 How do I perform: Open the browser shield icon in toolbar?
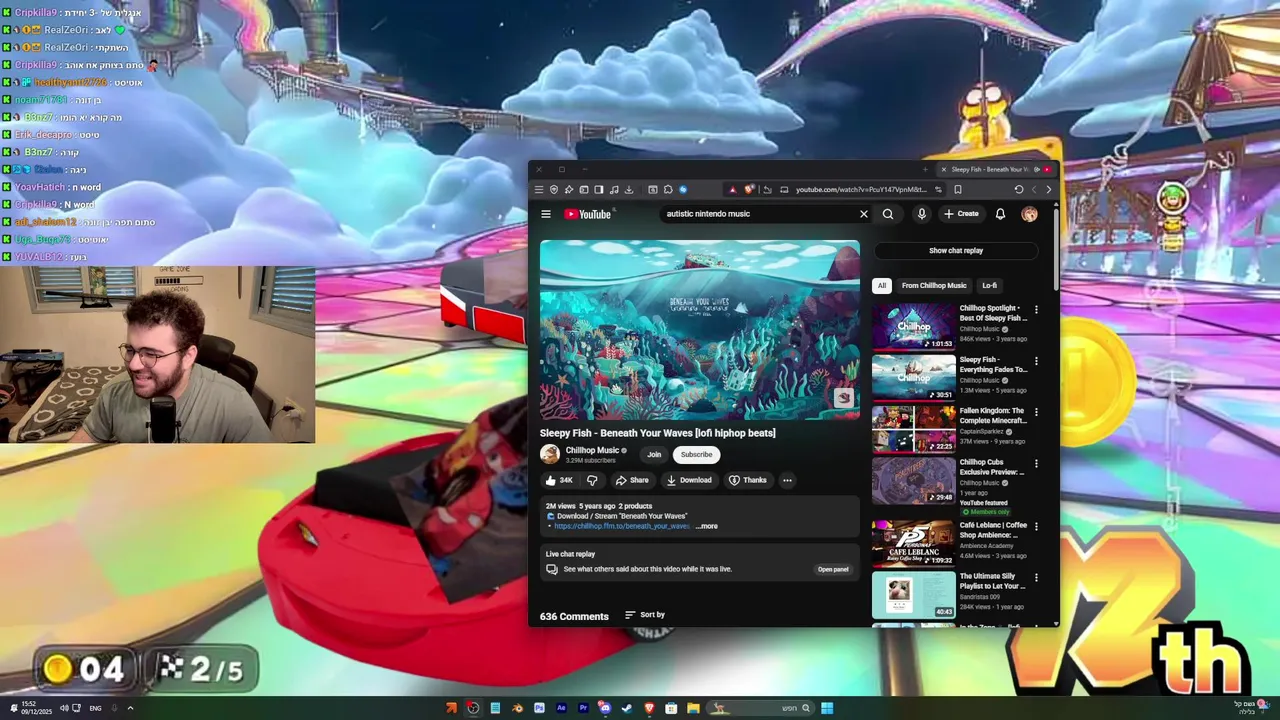click(554, 189)
